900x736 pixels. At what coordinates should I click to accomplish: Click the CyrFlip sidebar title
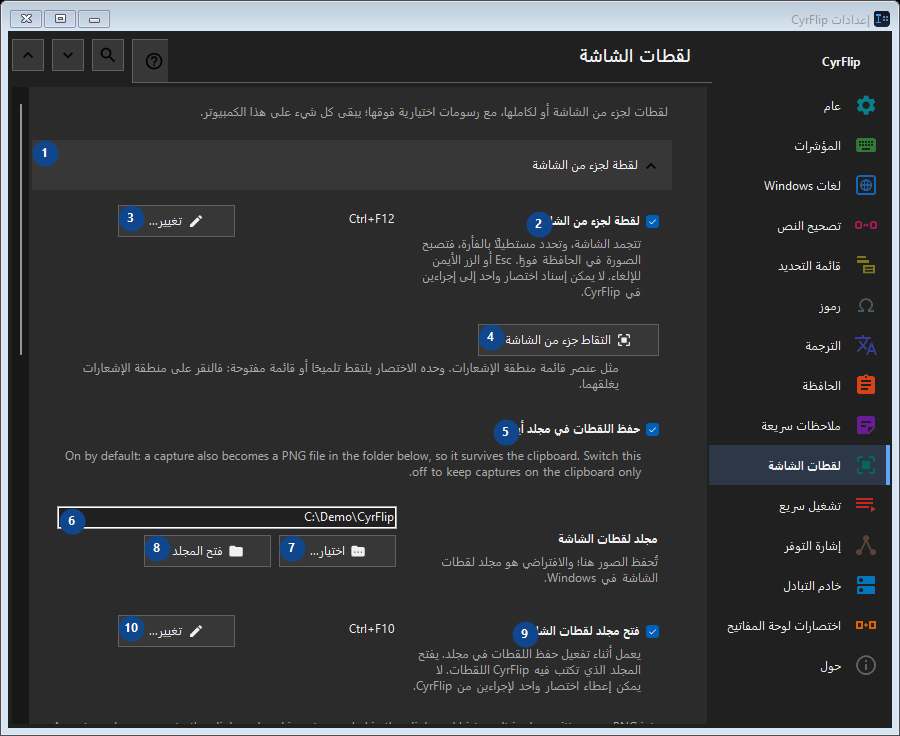pyautogui.click(x=840, y=62)
